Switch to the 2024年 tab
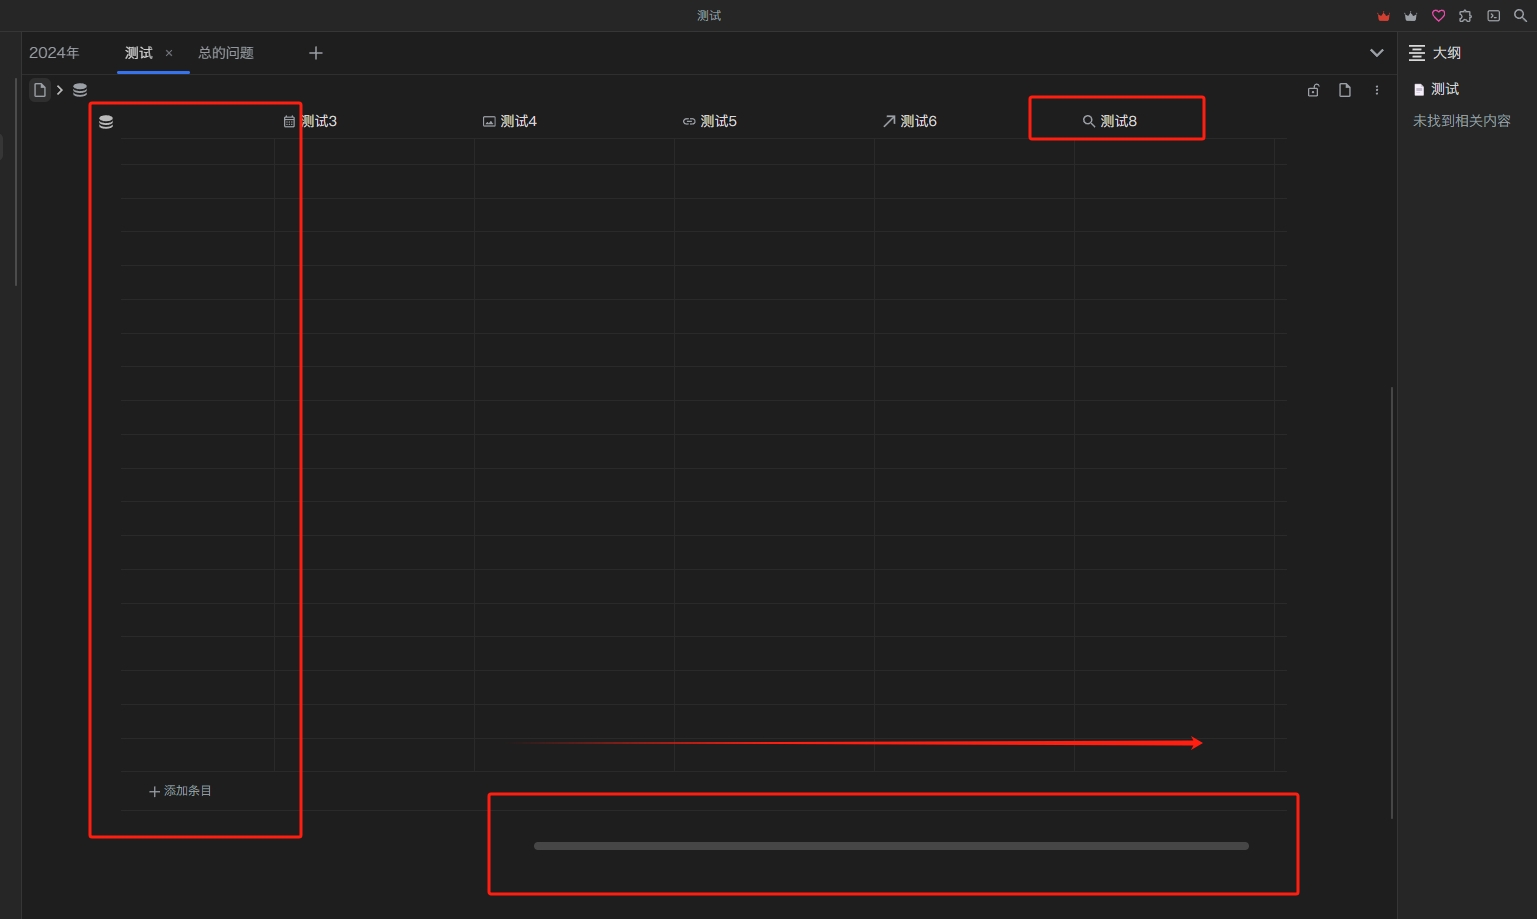The height and width of the screenshot is (919, 1537). click(54, 53)
